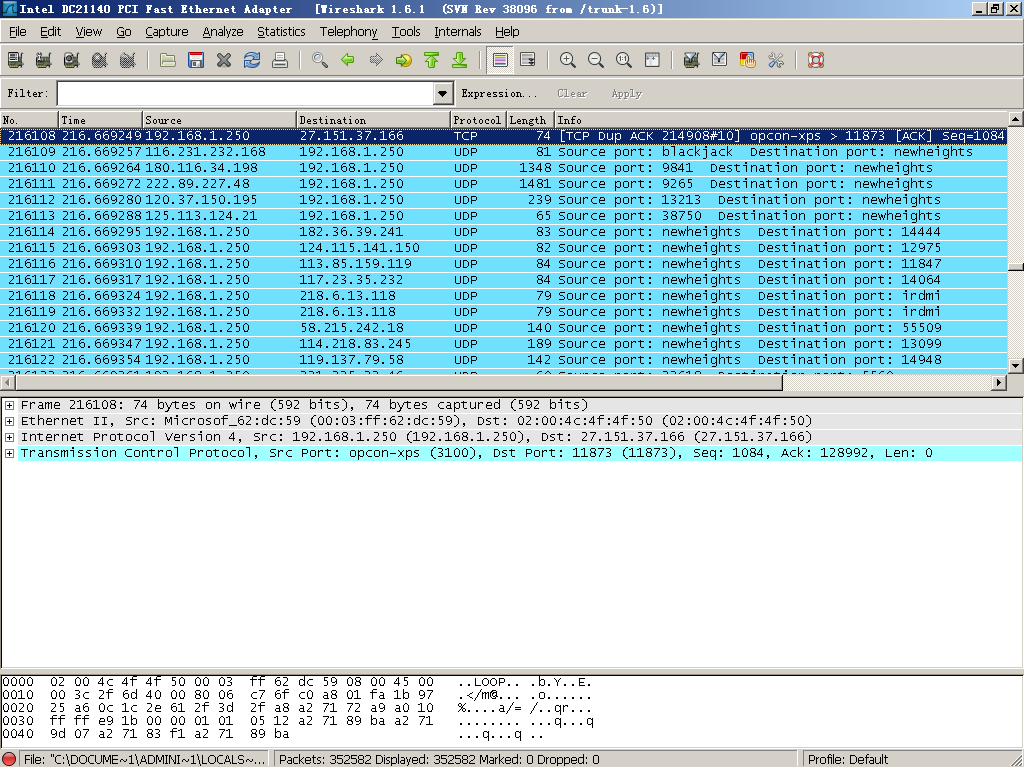The image size is (1024, 768).
Task: Go to specified packet number icon
Action: click(404, 60)
